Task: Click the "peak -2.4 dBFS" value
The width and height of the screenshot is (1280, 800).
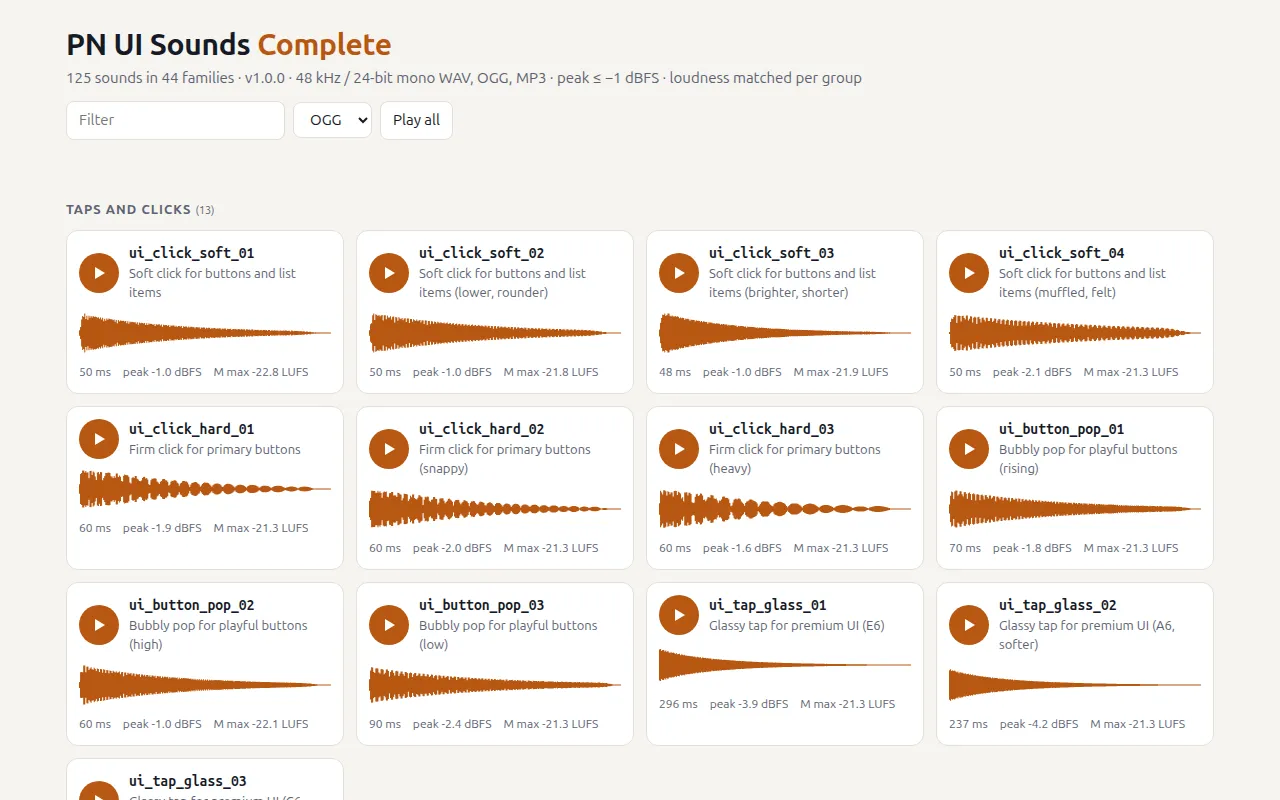Action: [452, 724]
